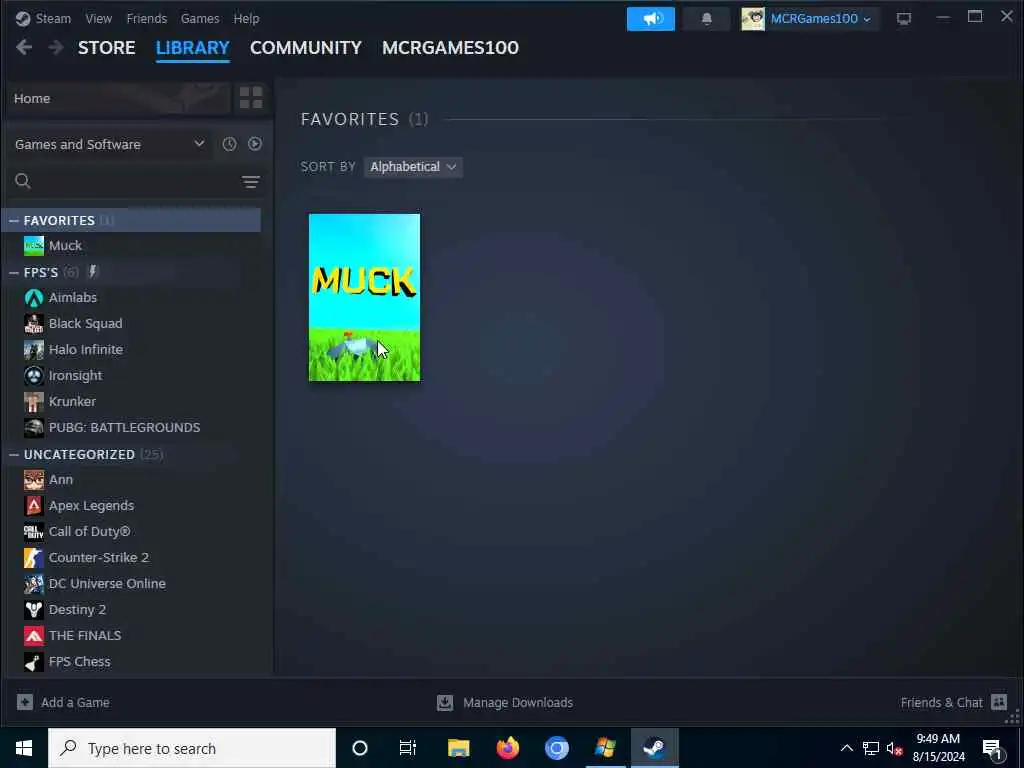Image resolution: width=1024 pixels, height=768 pixels.
Task: Click the Krunker game icon
Action: click(x=34, y=402)
